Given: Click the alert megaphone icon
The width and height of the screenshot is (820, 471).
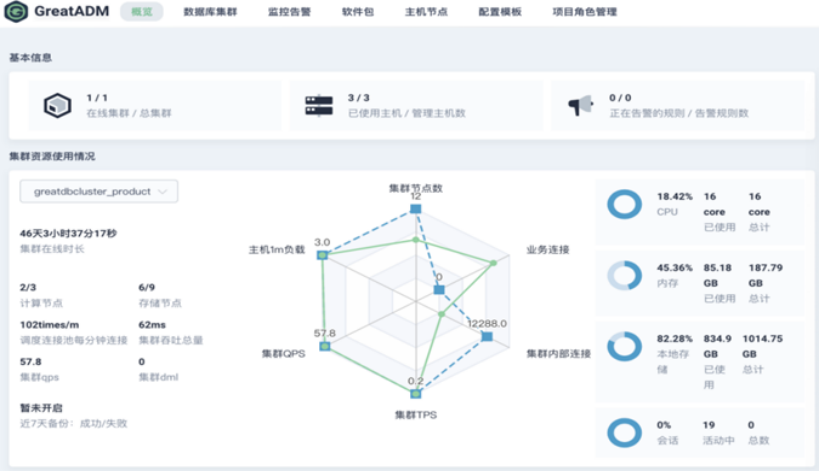Looking at the screenshot, I should click(x=580, y=105).
